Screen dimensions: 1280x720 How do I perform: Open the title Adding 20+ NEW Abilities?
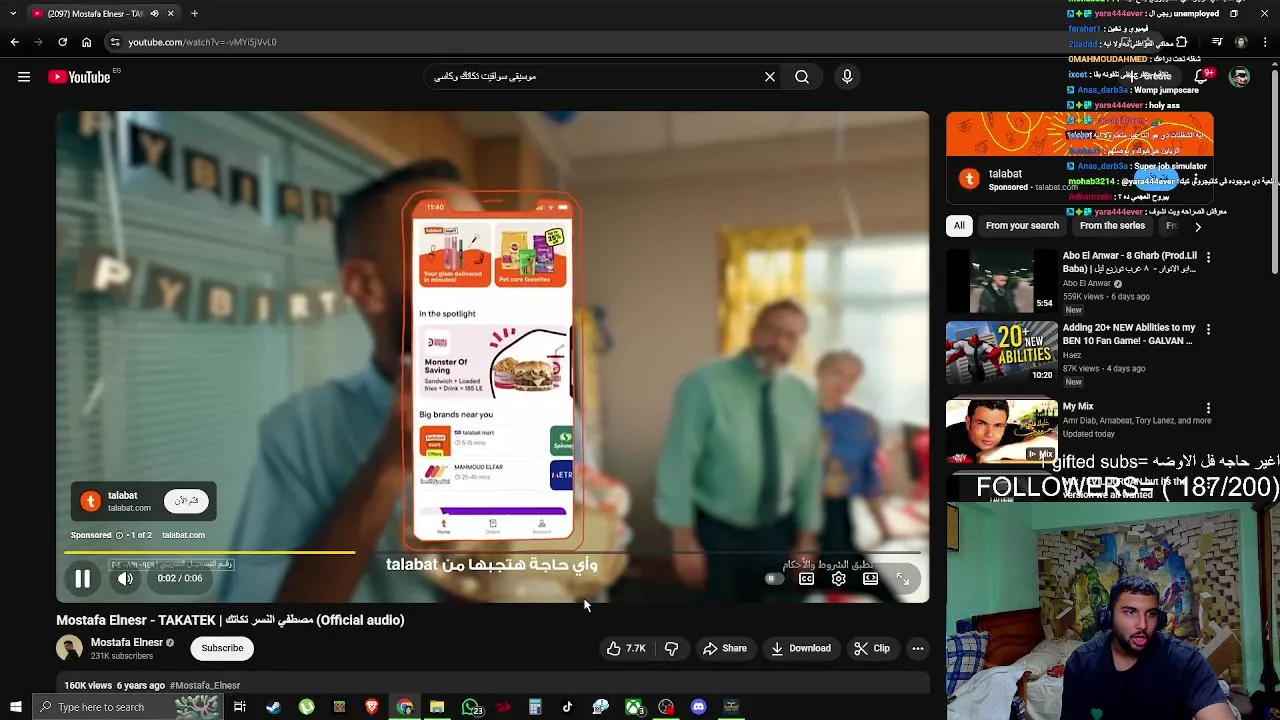click(1128, 334)
